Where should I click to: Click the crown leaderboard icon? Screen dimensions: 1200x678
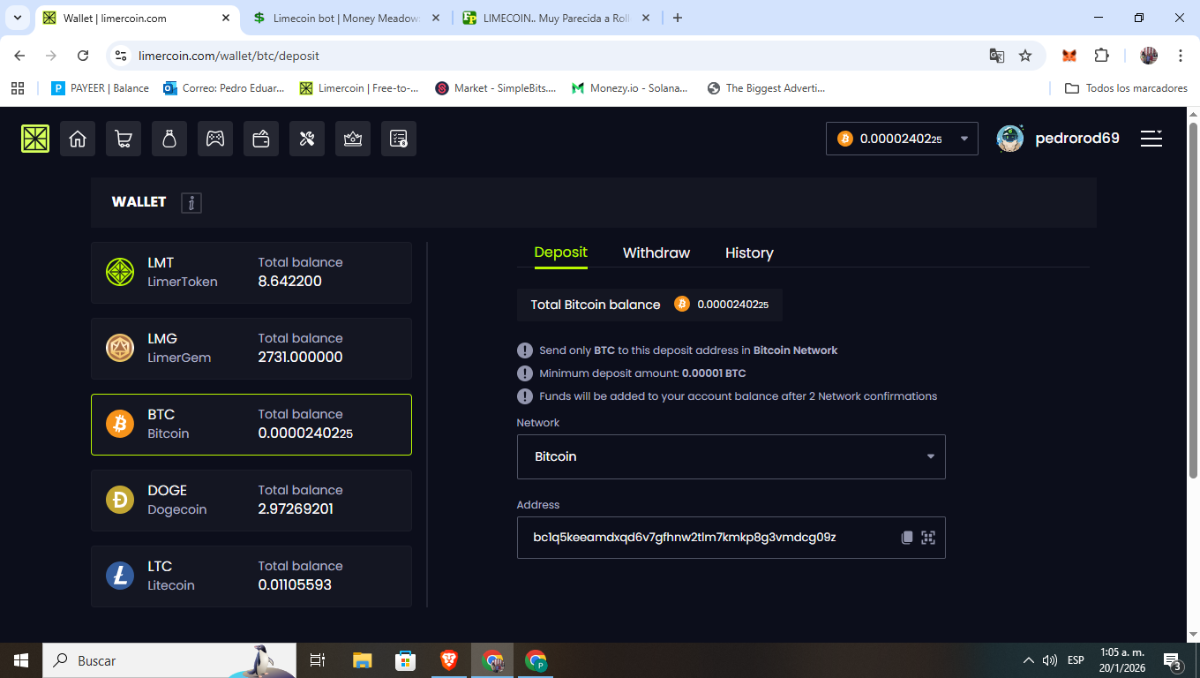(x=353, y=139)
